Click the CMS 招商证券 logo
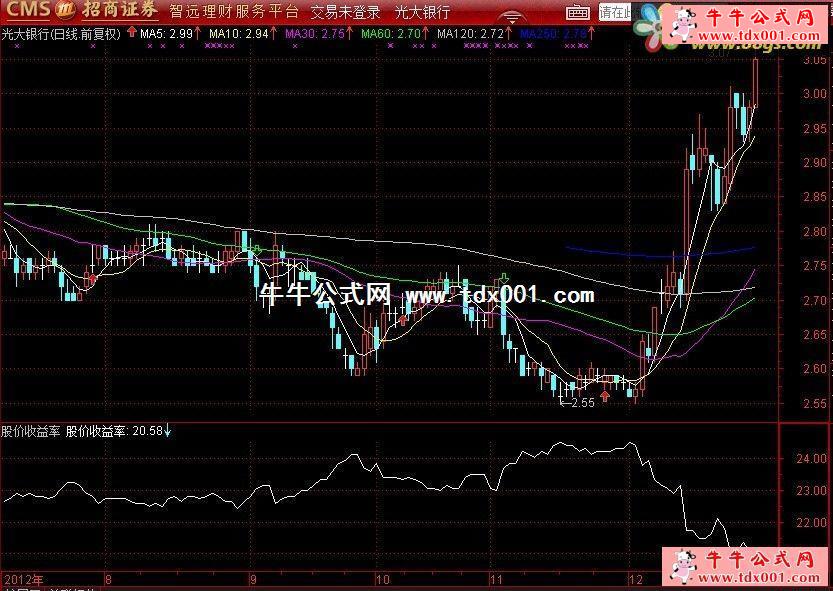Viewport: 833px width, 591px height. pos(79,12)
